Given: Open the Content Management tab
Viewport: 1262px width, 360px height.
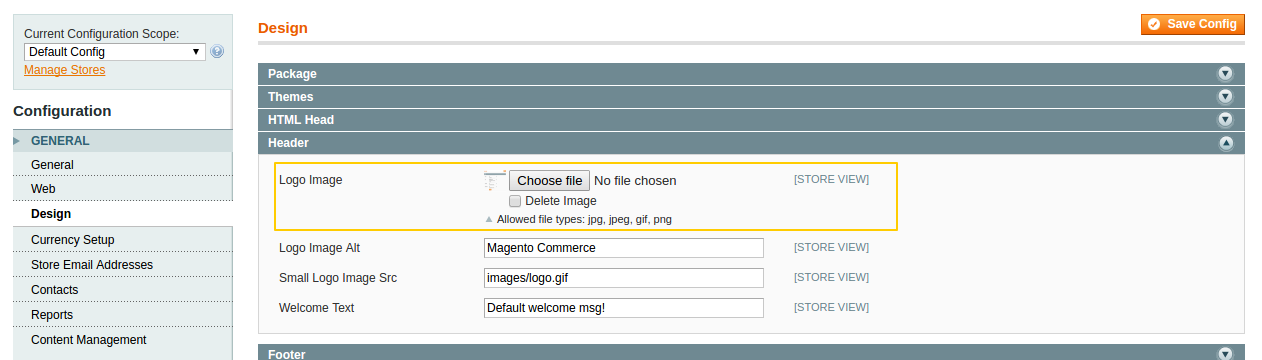Looking at the screenshot, I should (x=122, y=340).
